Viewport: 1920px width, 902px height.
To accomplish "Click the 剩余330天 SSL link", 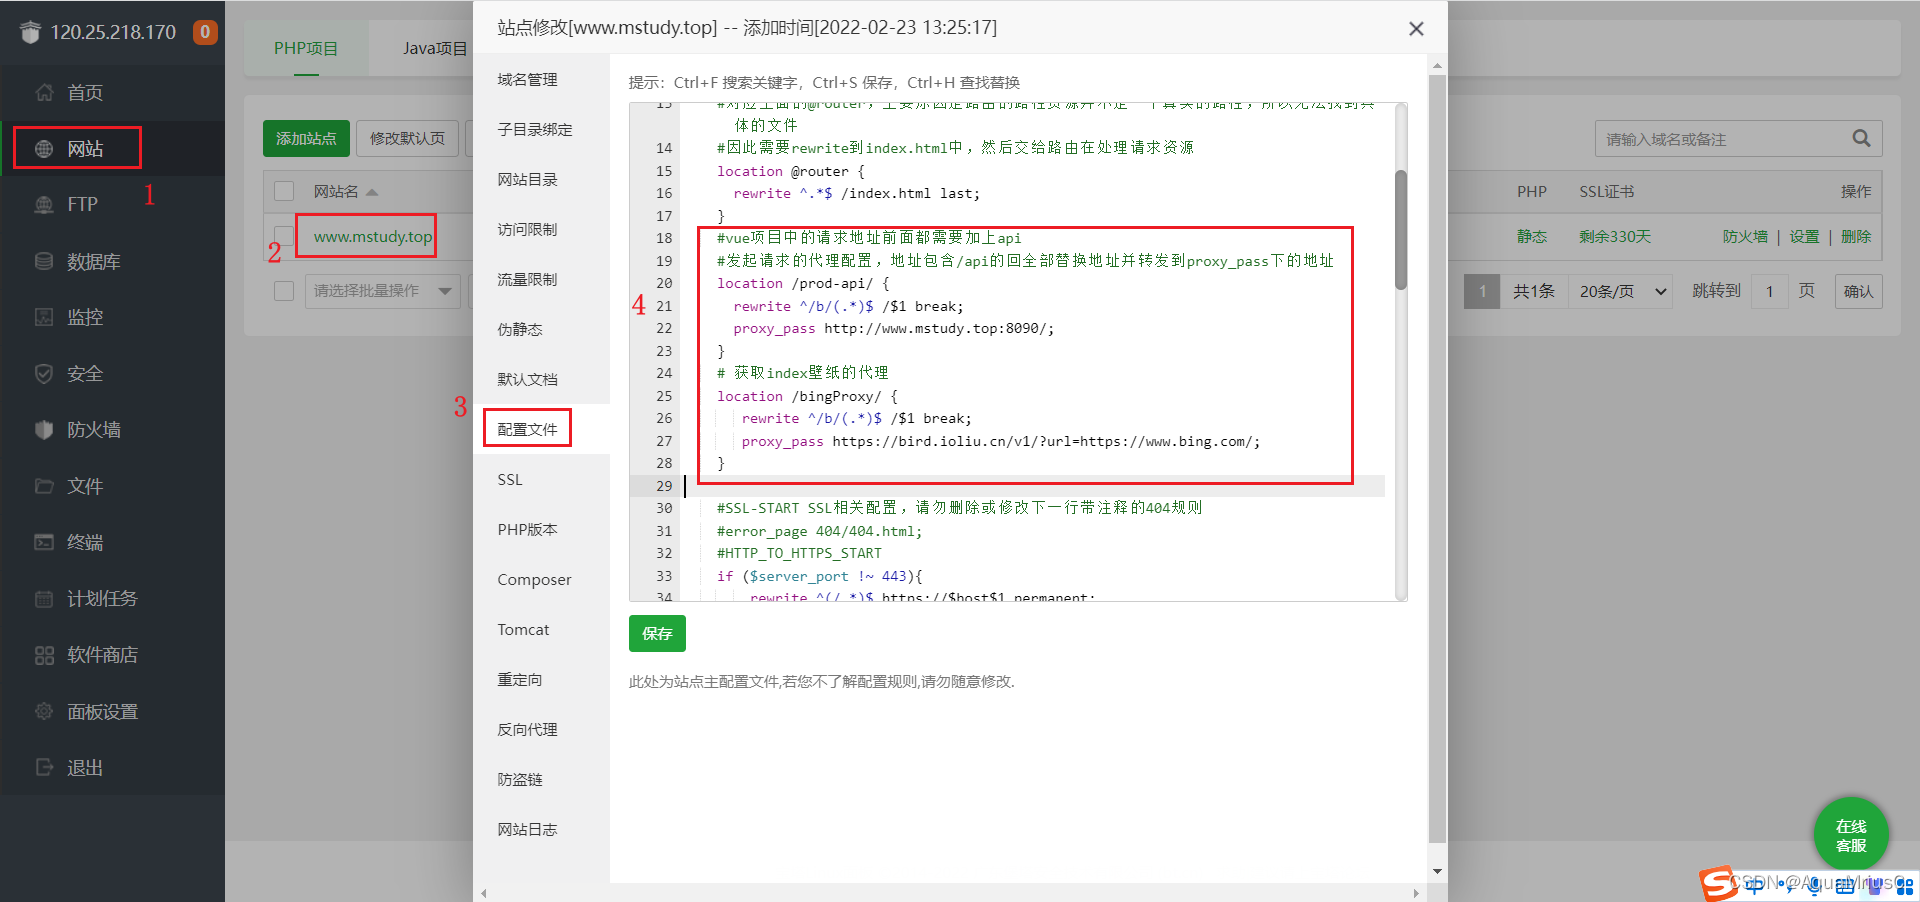I will [1615, 236].
